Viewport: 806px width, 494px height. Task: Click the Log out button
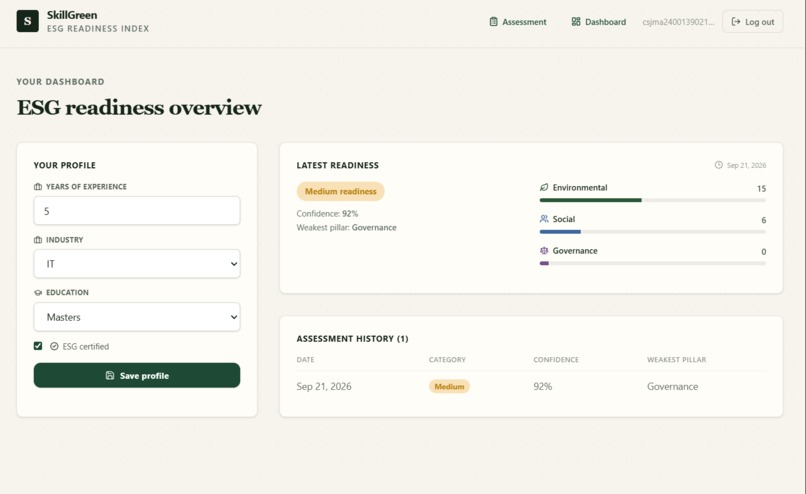coord(753,22)
